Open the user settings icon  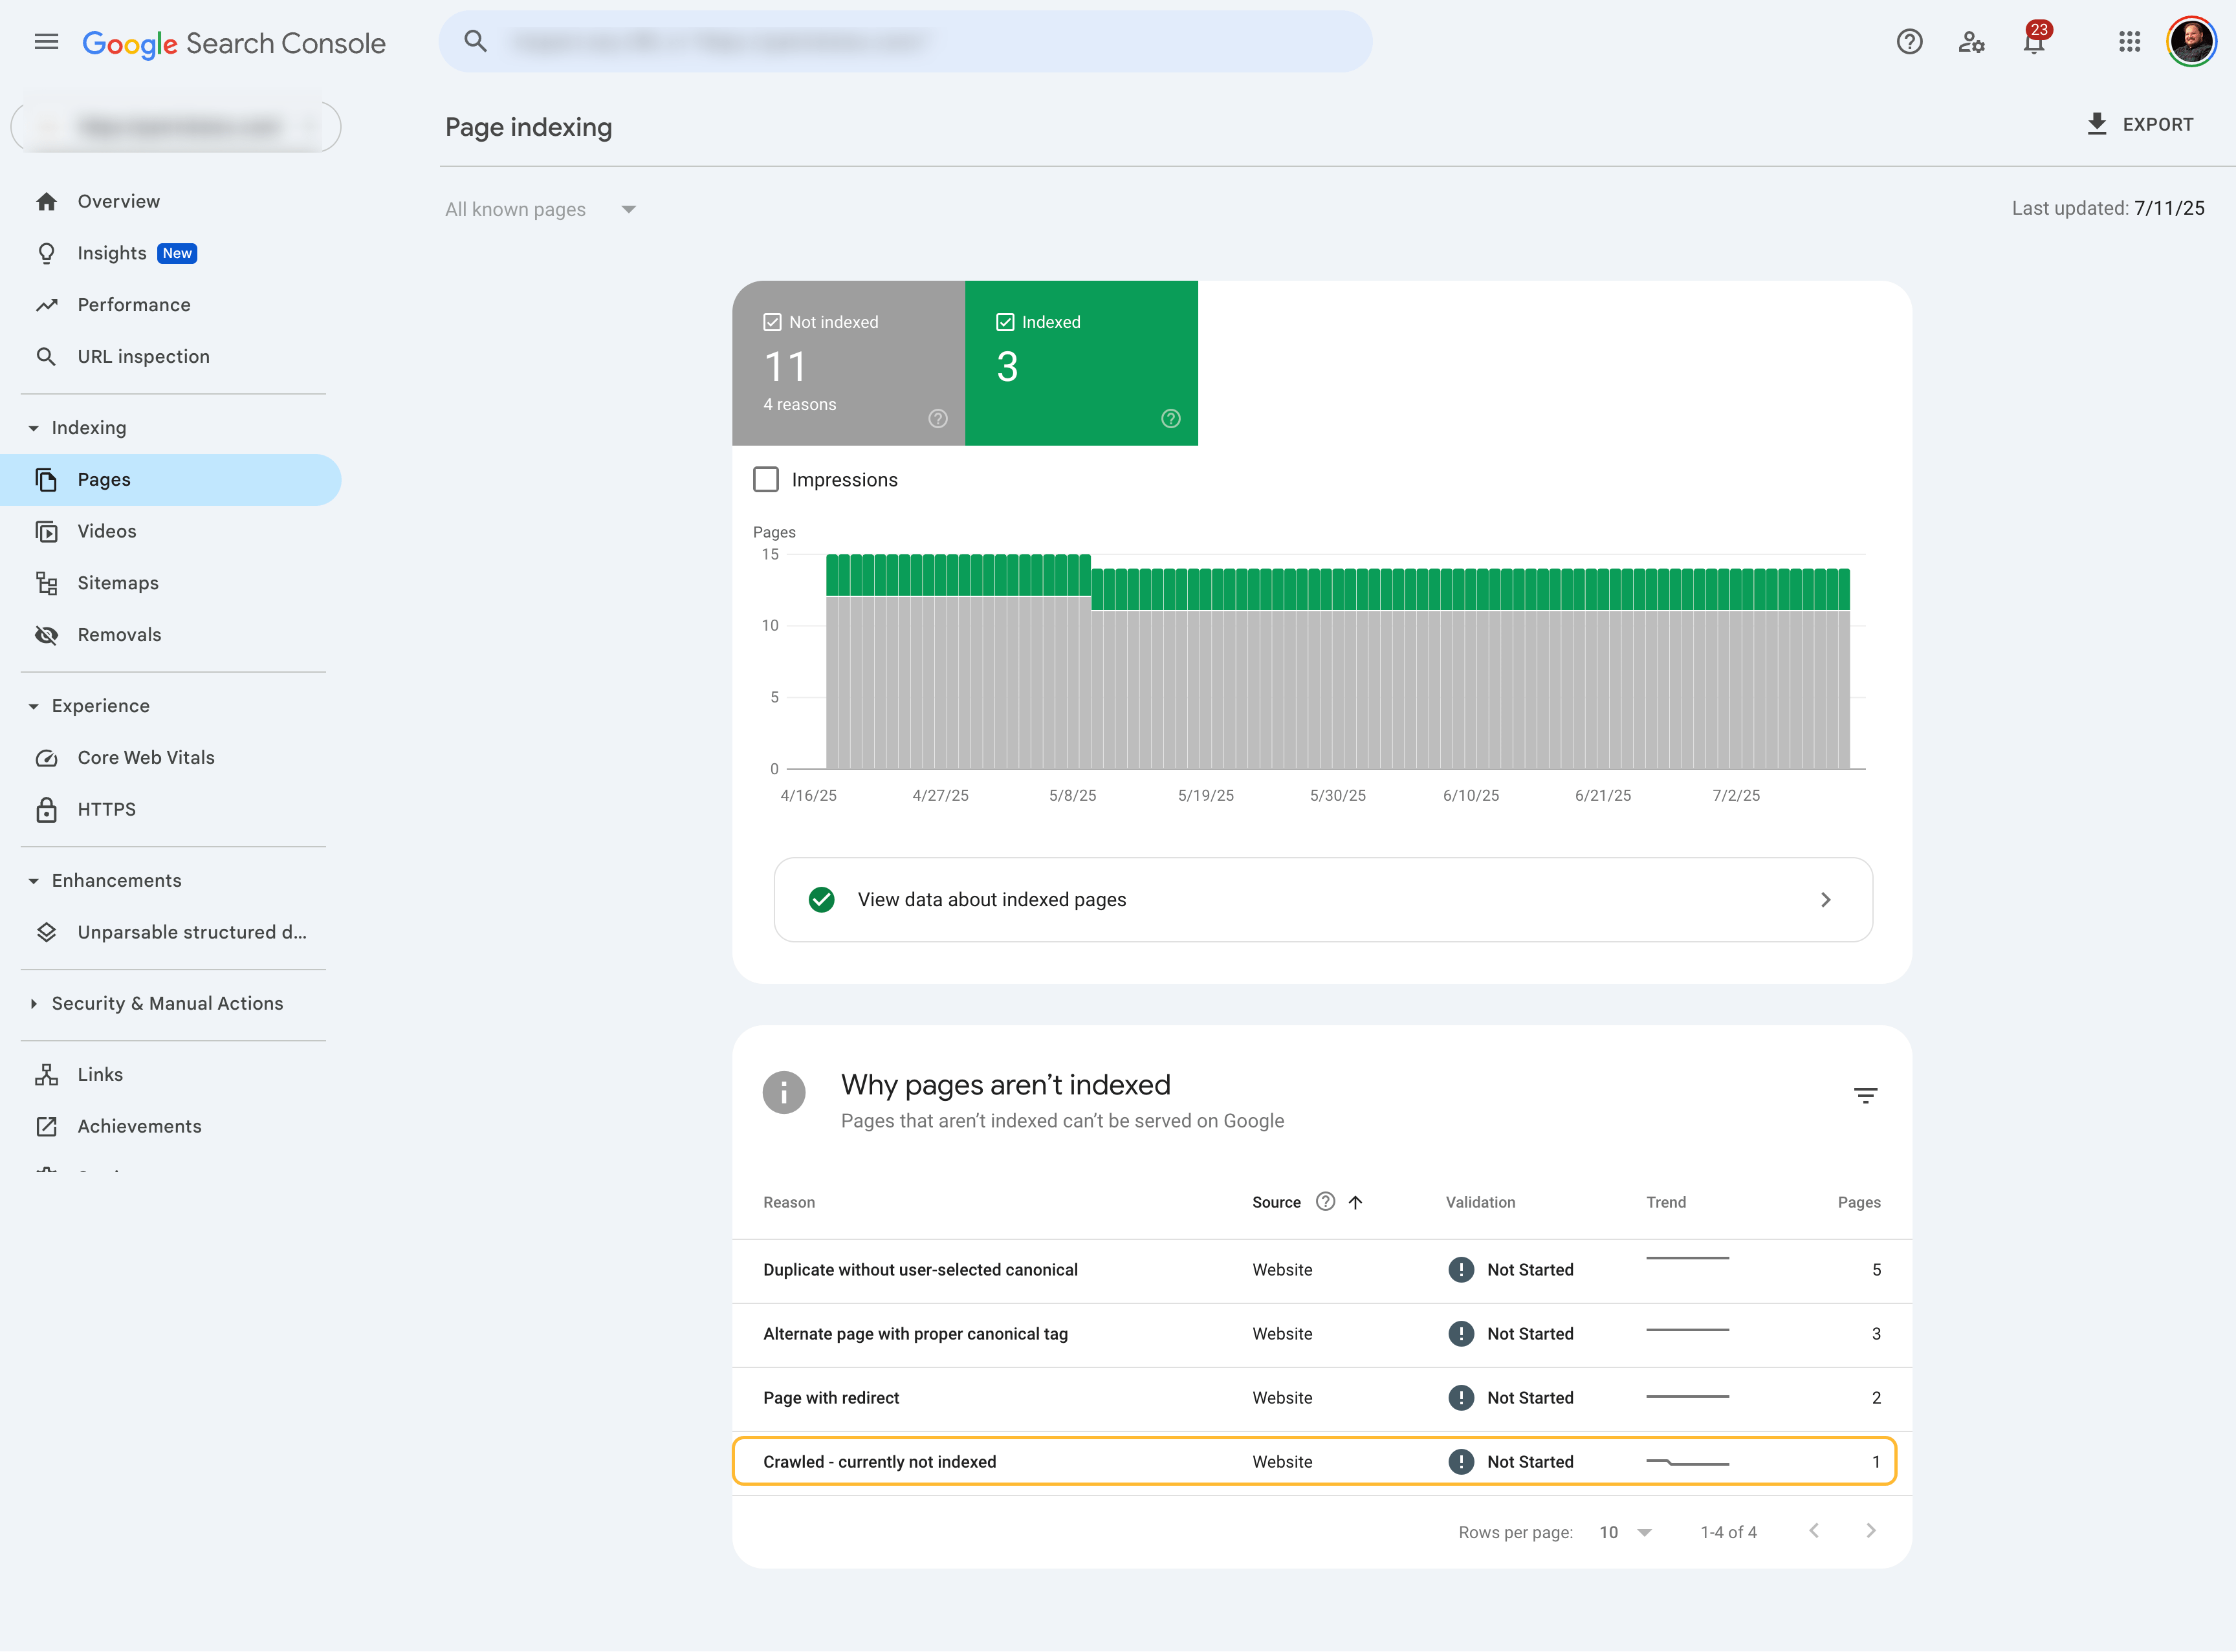[x=1971, y=42]
